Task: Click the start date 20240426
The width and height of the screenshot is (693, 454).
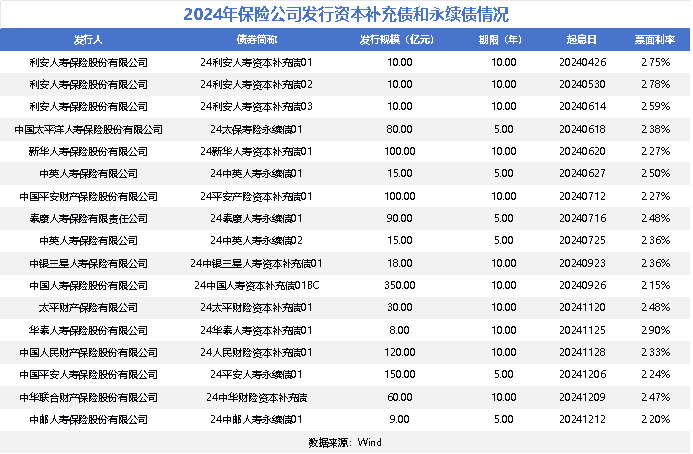Action: tap(583, 62)
